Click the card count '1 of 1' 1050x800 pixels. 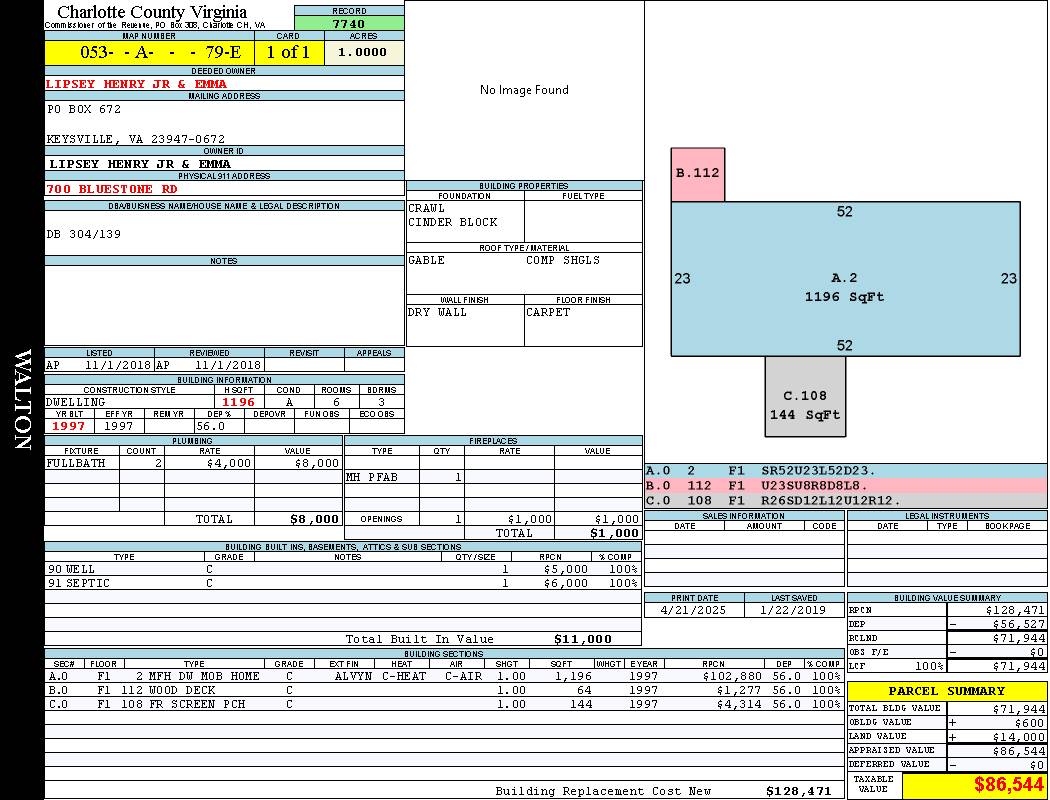(x=289, y=52)
